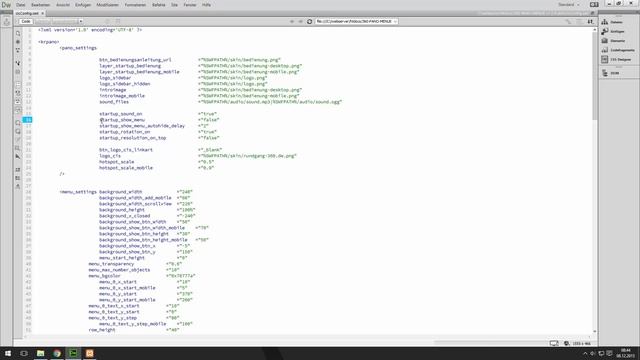Viewport: 640px width, 360px height.
Task: Click the Dreamweaver taskbar icon
Action: point(73,353)
